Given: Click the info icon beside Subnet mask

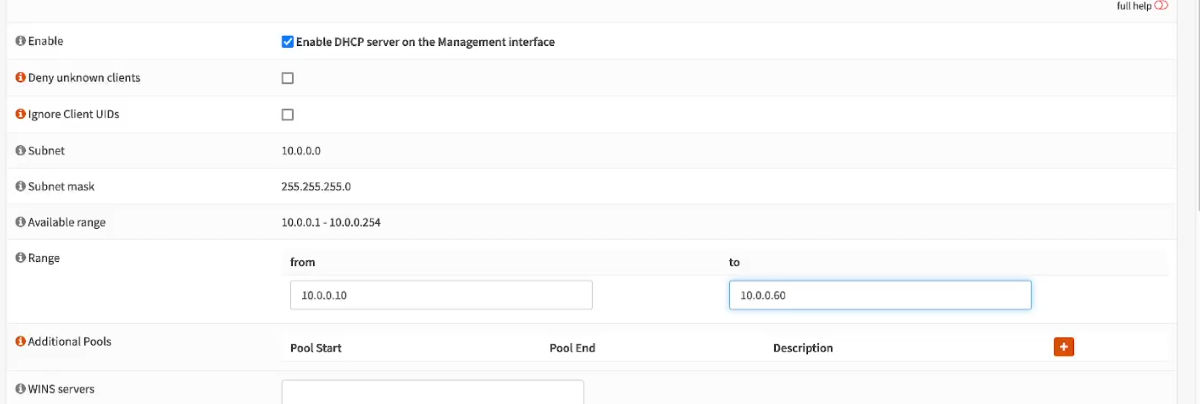Looking at the screenshot, I should tap(20, 186).
